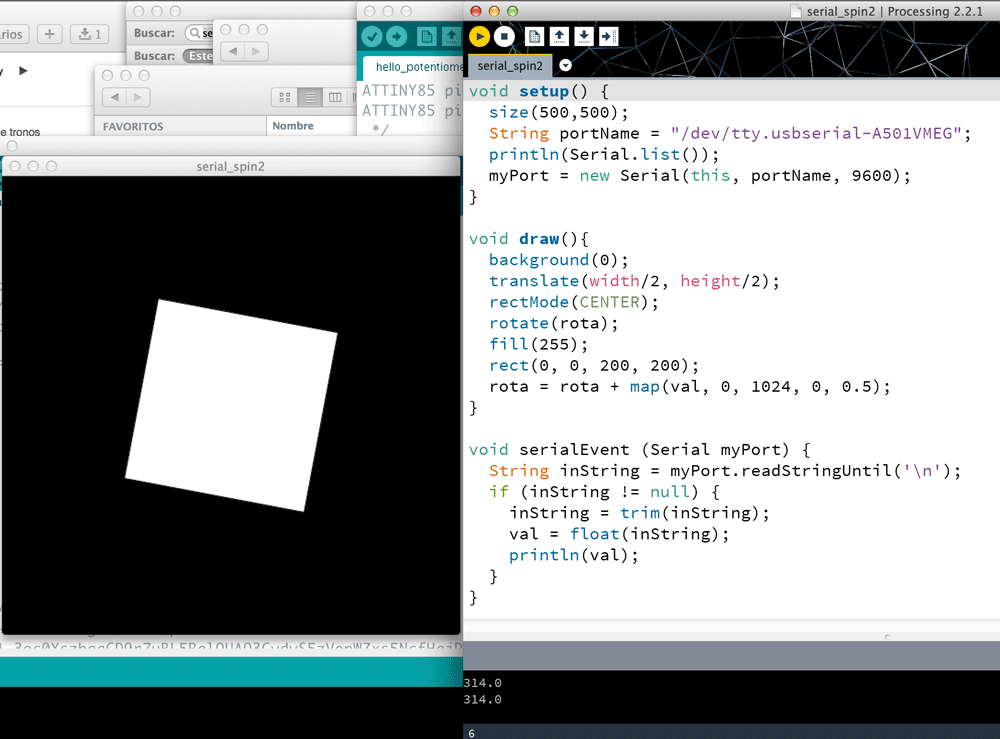
Task: Select the serial_spin2 tab in Processing
Action: tap(510, 66)
